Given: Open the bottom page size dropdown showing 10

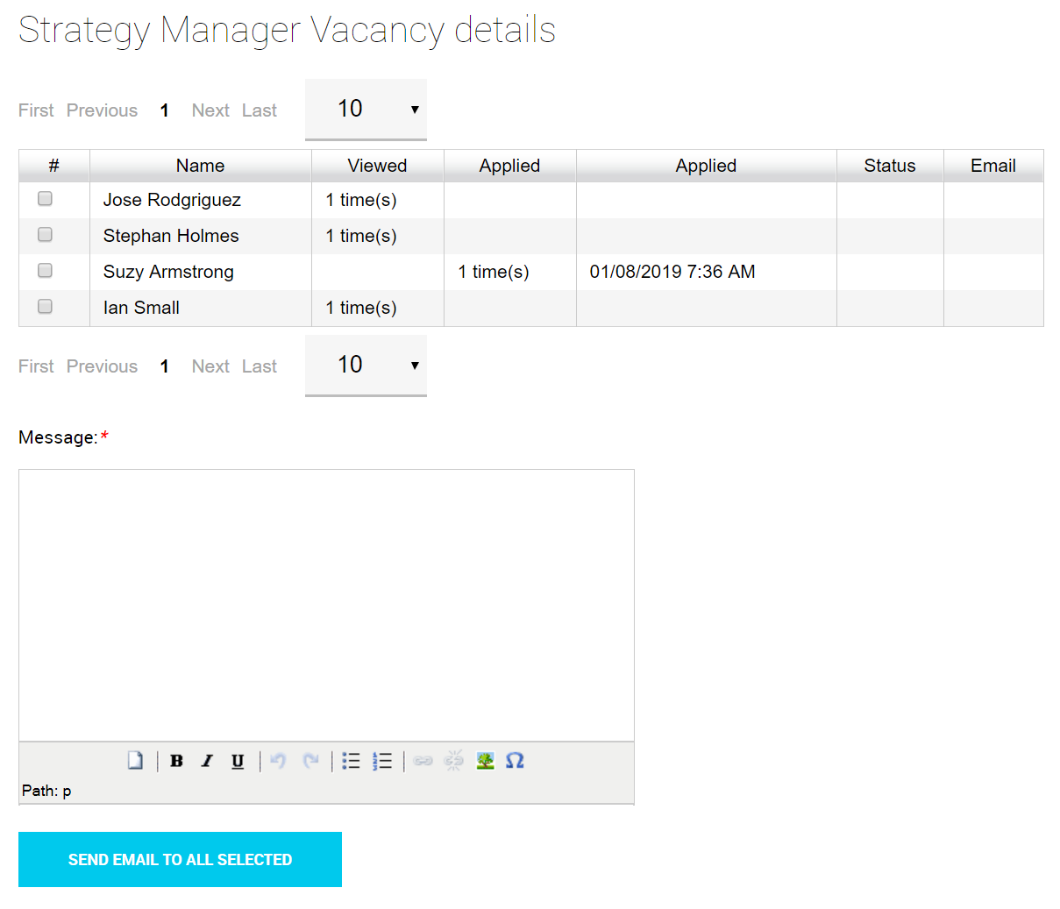Looking at the screenshot, I should click(366, 365).
